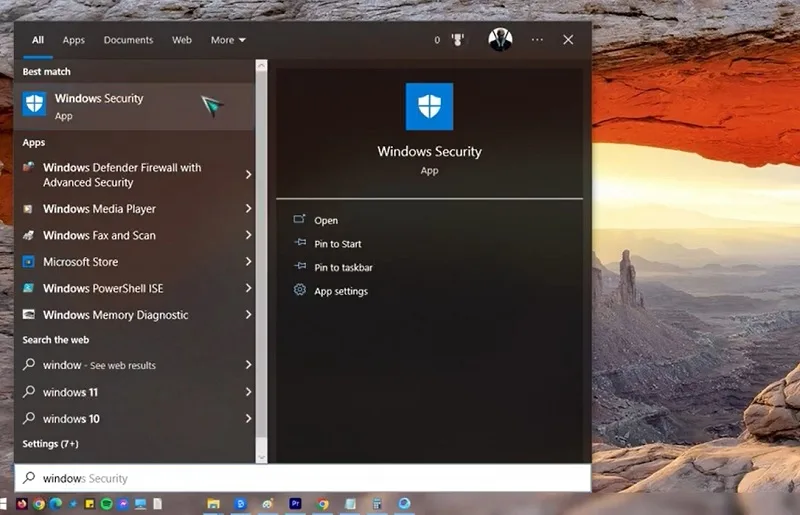
Task: Open Windows Security best match result
Action: point(135,106)
